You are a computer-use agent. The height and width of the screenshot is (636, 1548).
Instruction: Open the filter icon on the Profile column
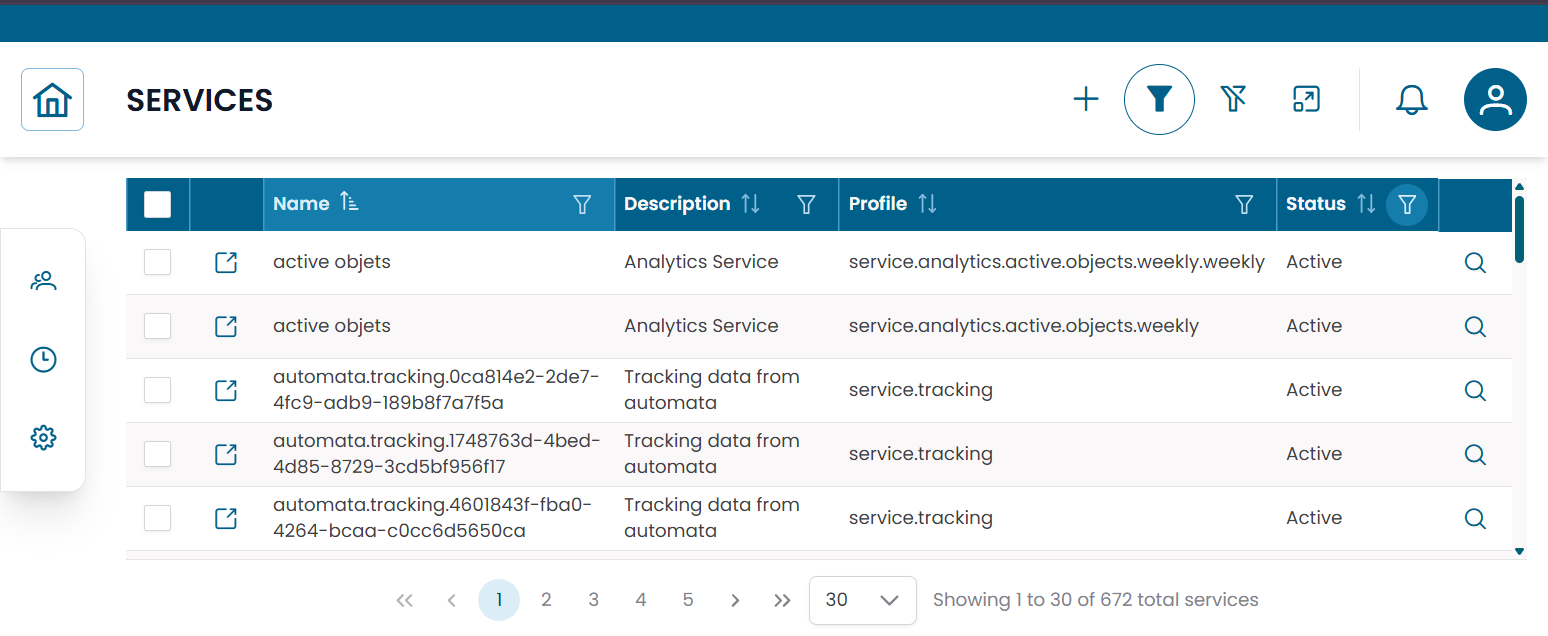[x=1244, y=204]
